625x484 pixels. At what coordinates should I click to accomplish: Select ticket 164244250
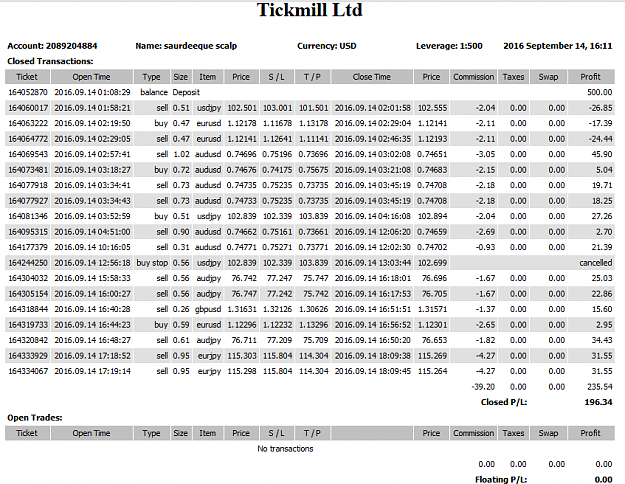pyautogui.click(x=28, y=263)
